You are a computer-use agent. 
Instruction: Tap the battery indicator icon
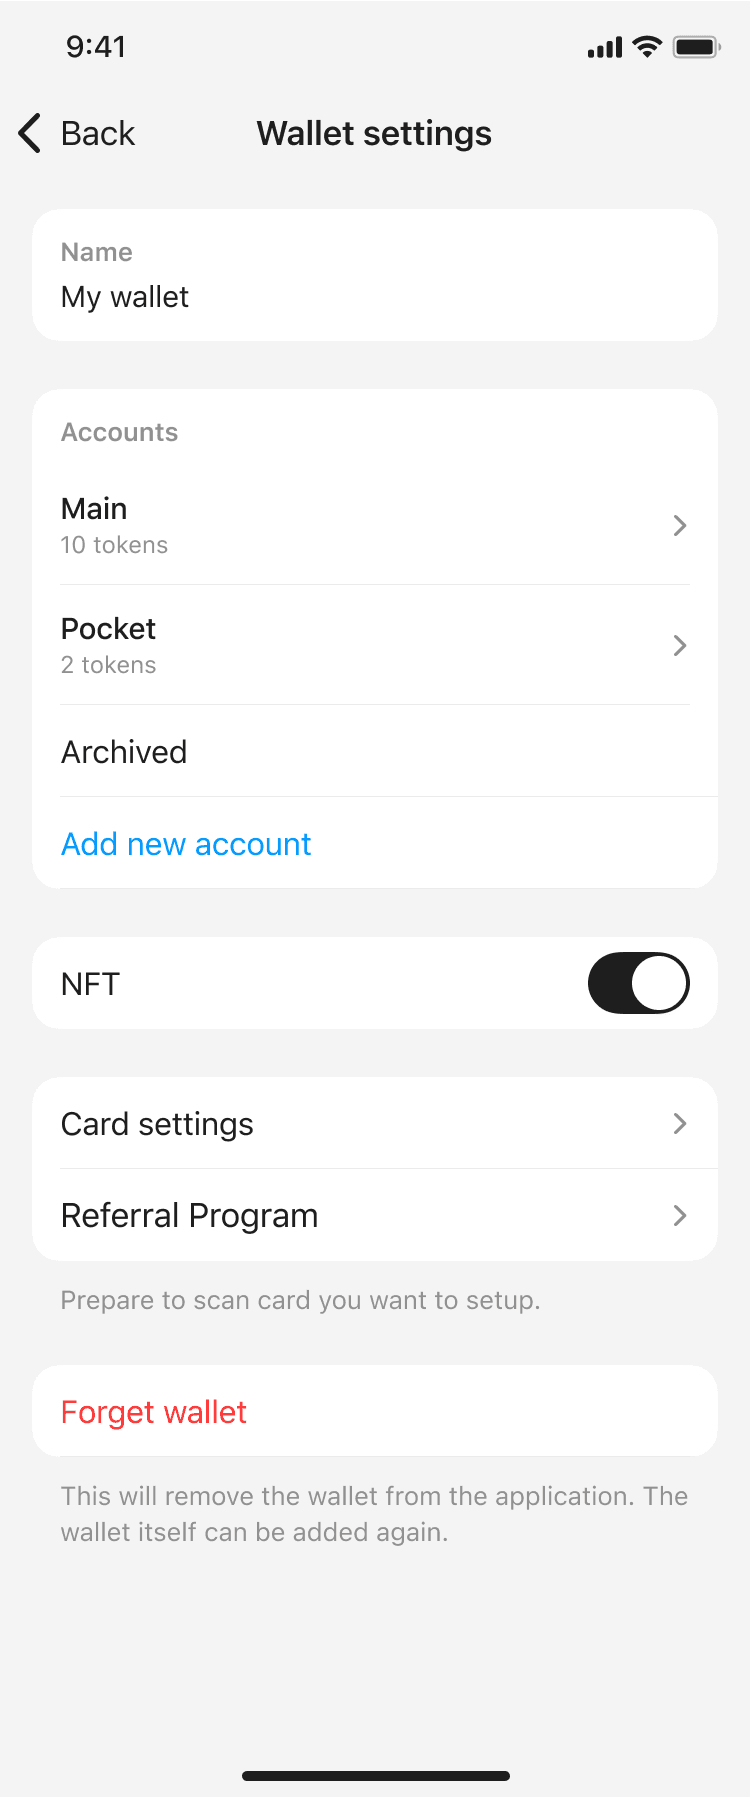696,47
